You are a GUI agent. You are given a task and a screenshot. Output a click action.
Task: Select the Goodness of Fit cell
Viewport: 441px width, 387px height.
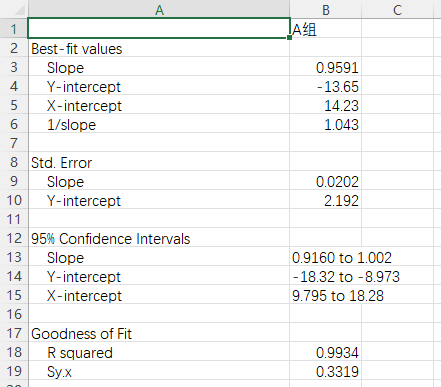(x=159, y=333)
